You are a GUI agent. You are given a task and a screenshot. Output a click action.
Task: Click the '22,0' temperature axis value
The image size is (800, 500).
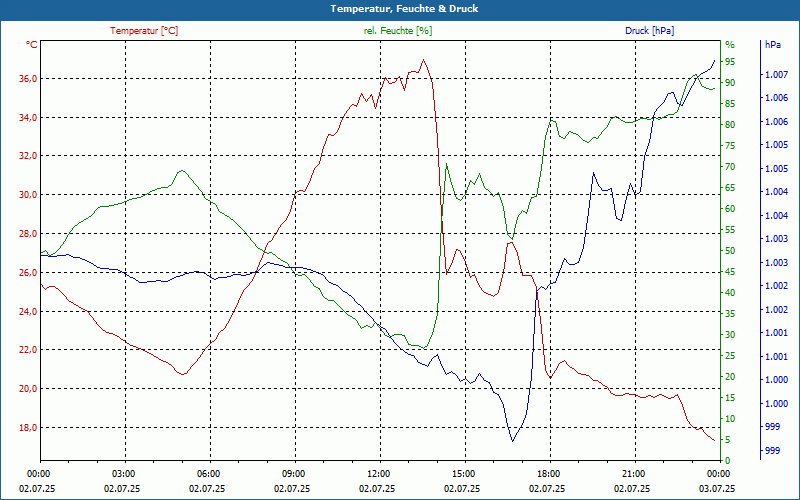click(x=29, y=350)
